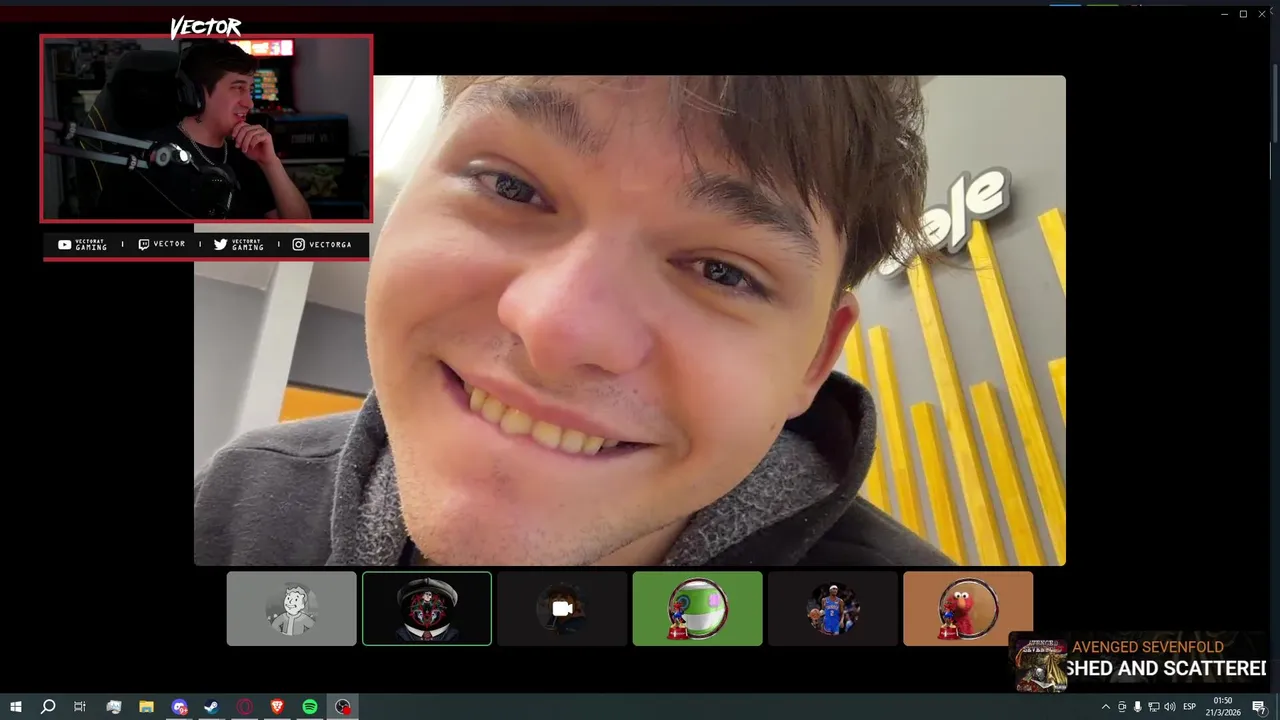Select the green background participant tile
The width and height of the screenshot is (1280, 720).
[697, 608]
